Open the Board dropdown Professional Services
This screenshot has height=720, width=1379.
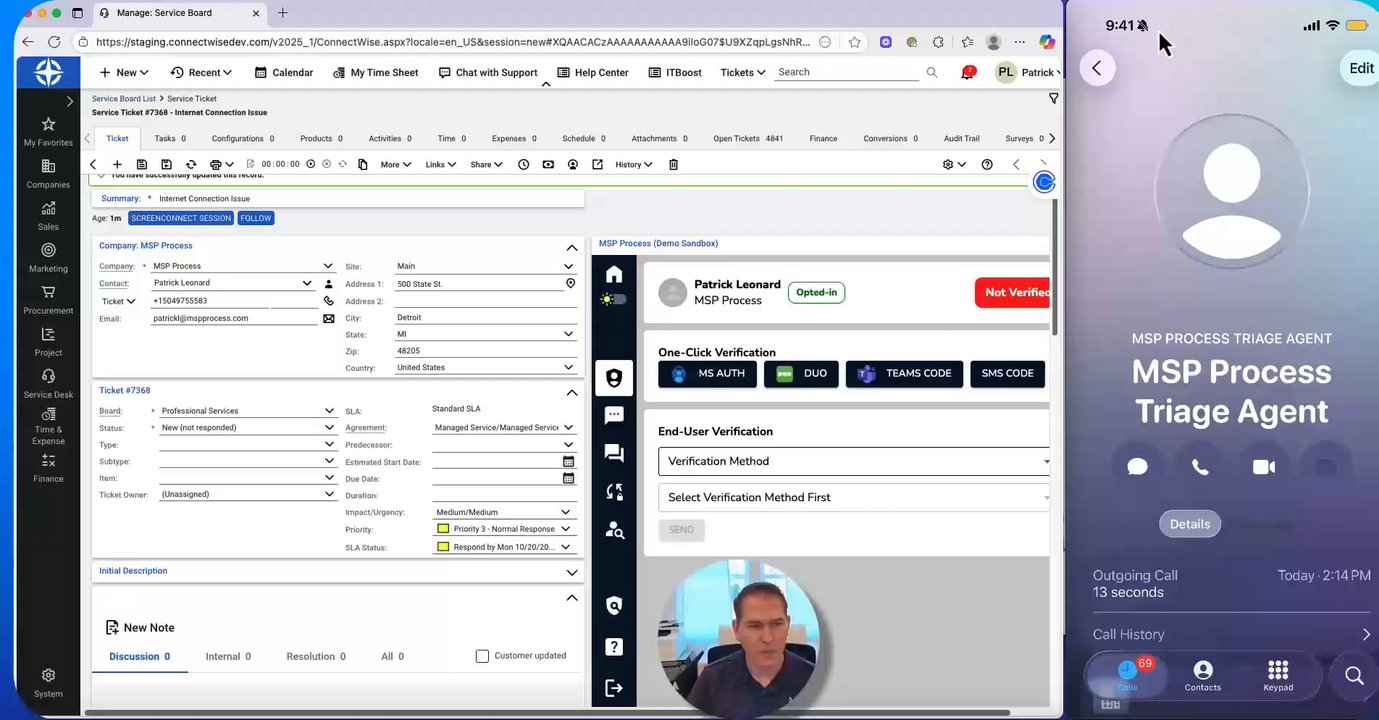[x=247, y=411]
